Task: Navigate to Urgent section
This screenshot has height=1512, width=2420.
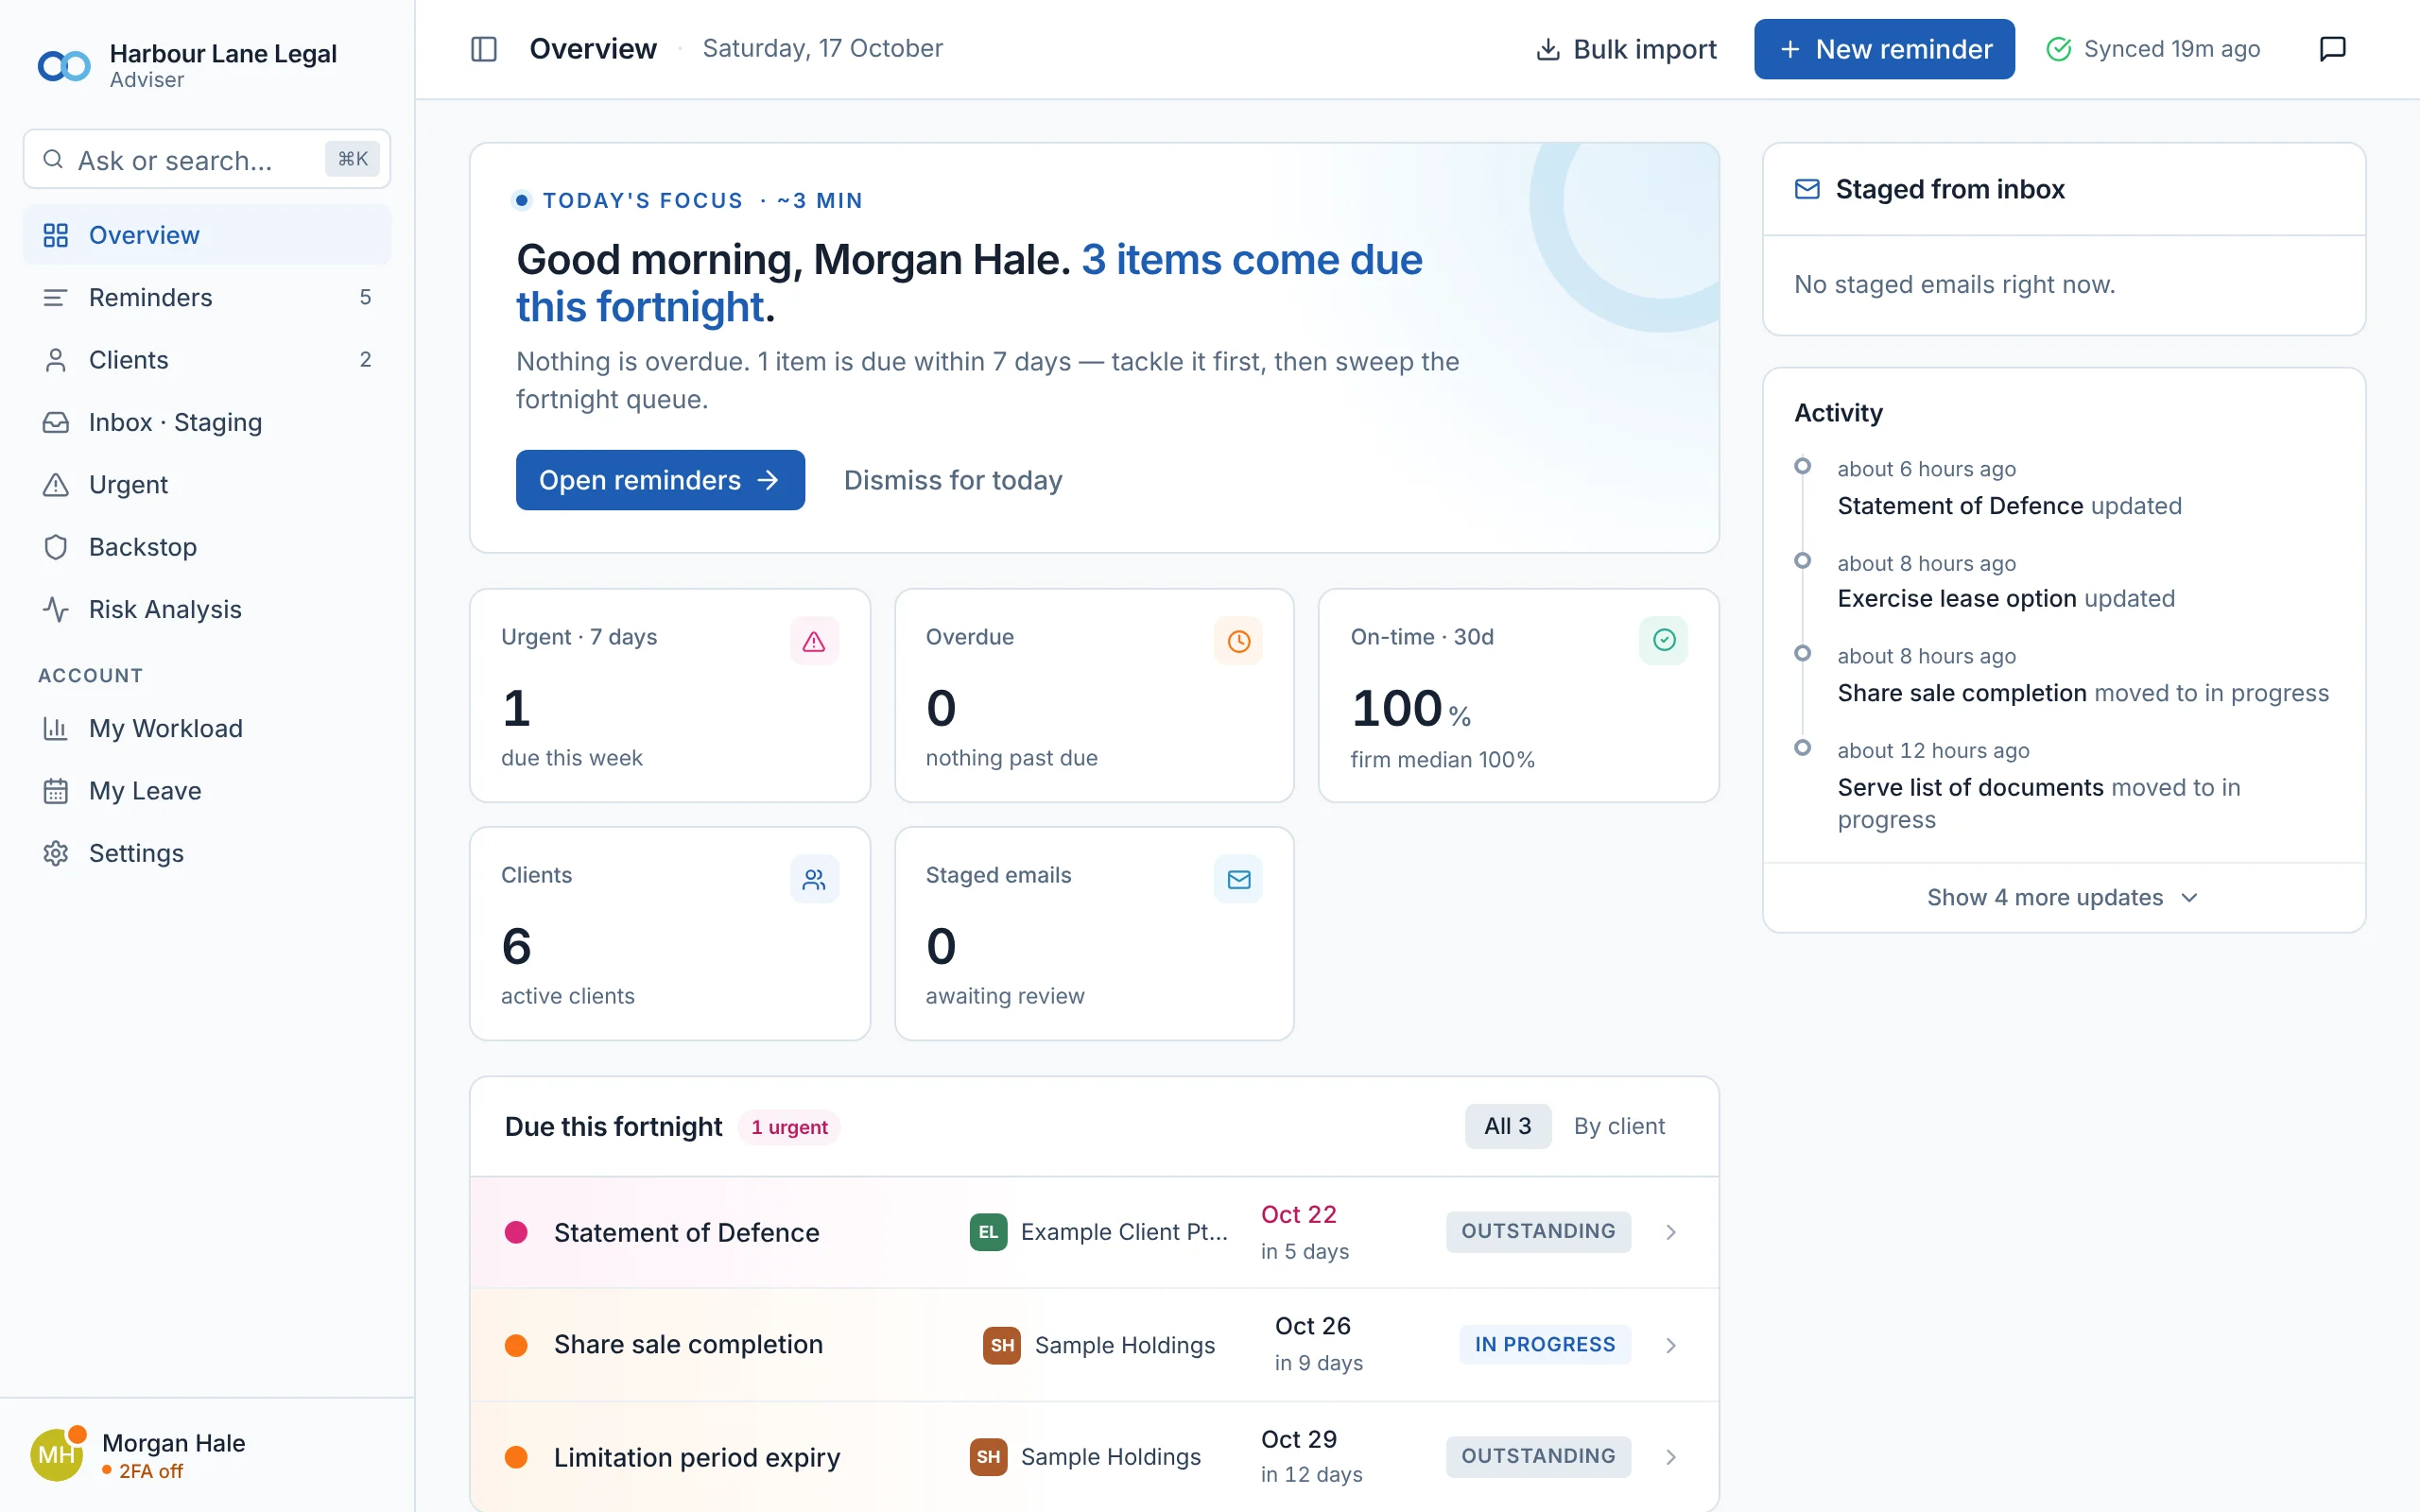Action: [207, 485]
